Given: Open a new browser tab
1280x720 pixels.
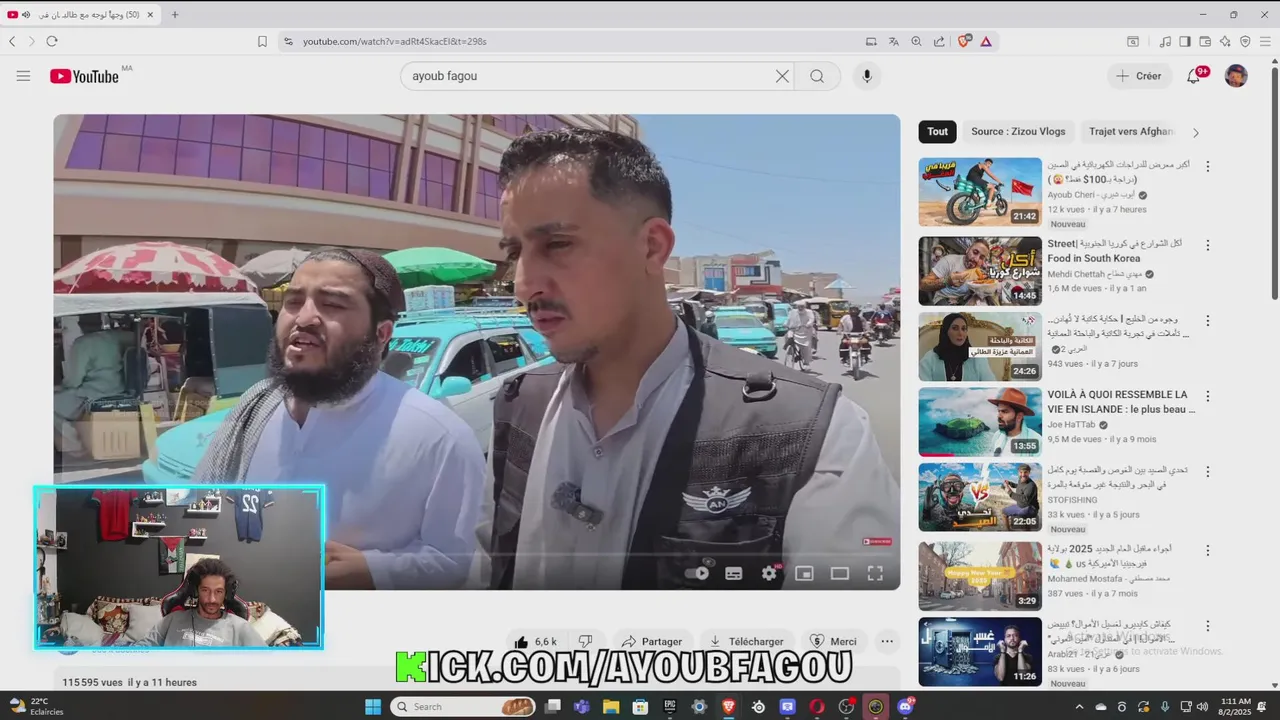Looking at the screenshot, I should (x=175, y=15).
